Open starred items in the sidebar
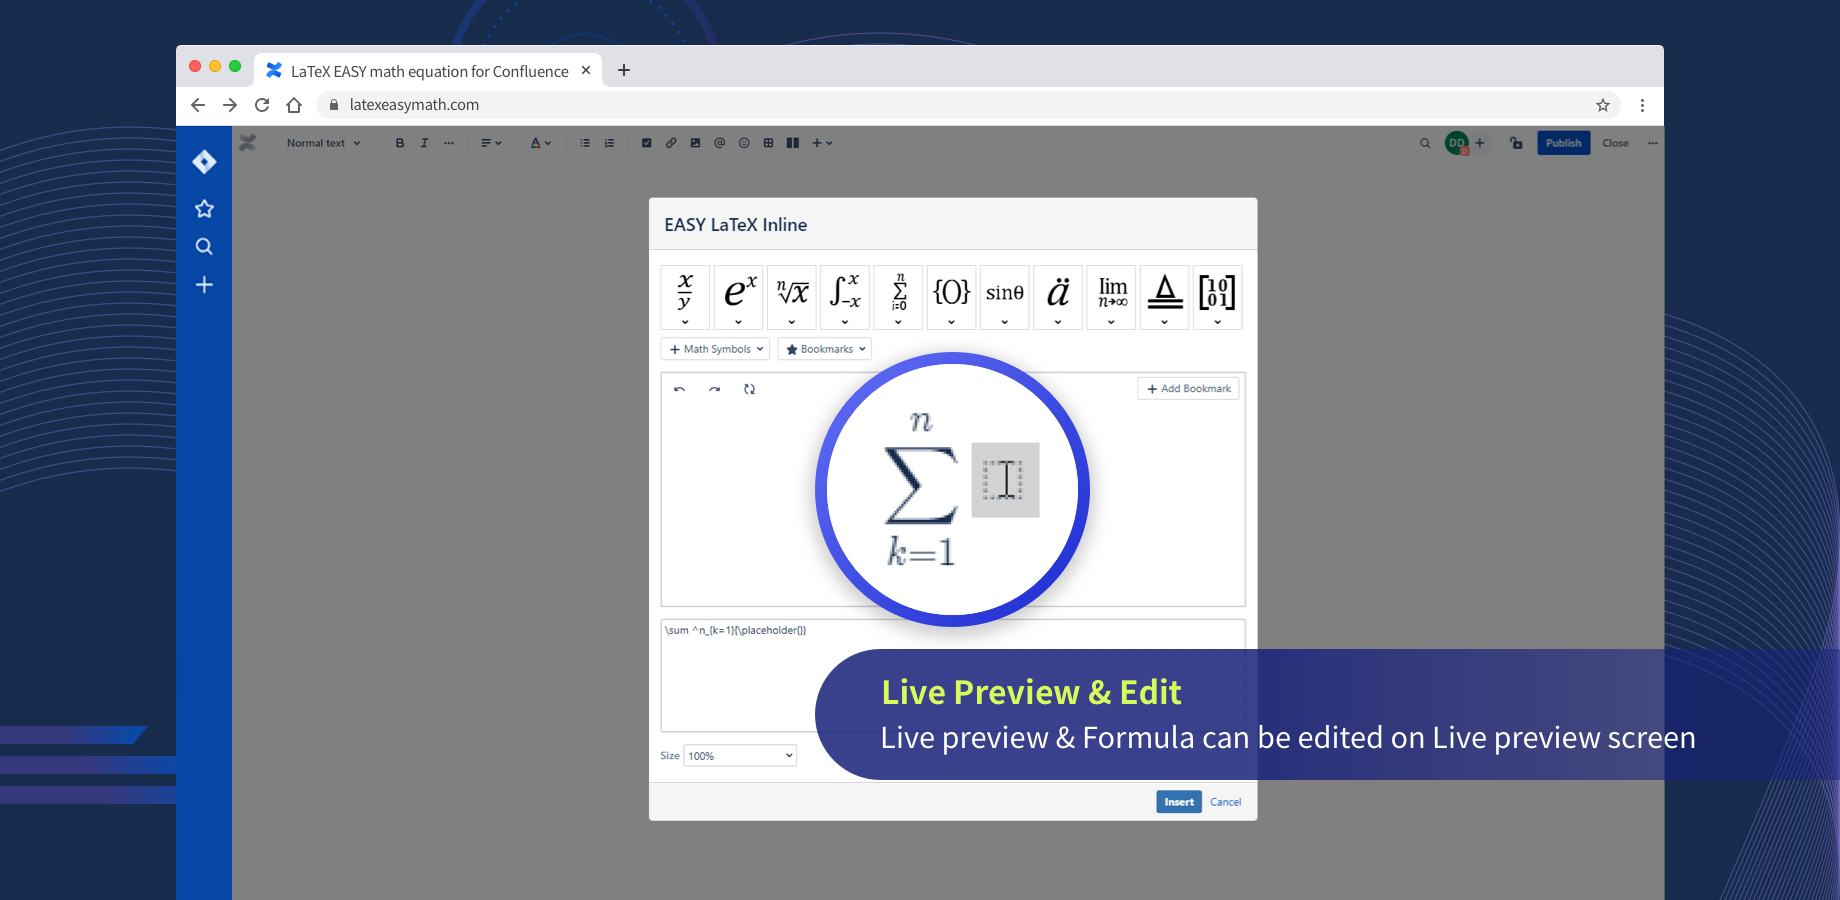This screenshot has height=900, width=1840. click(204, 208)
